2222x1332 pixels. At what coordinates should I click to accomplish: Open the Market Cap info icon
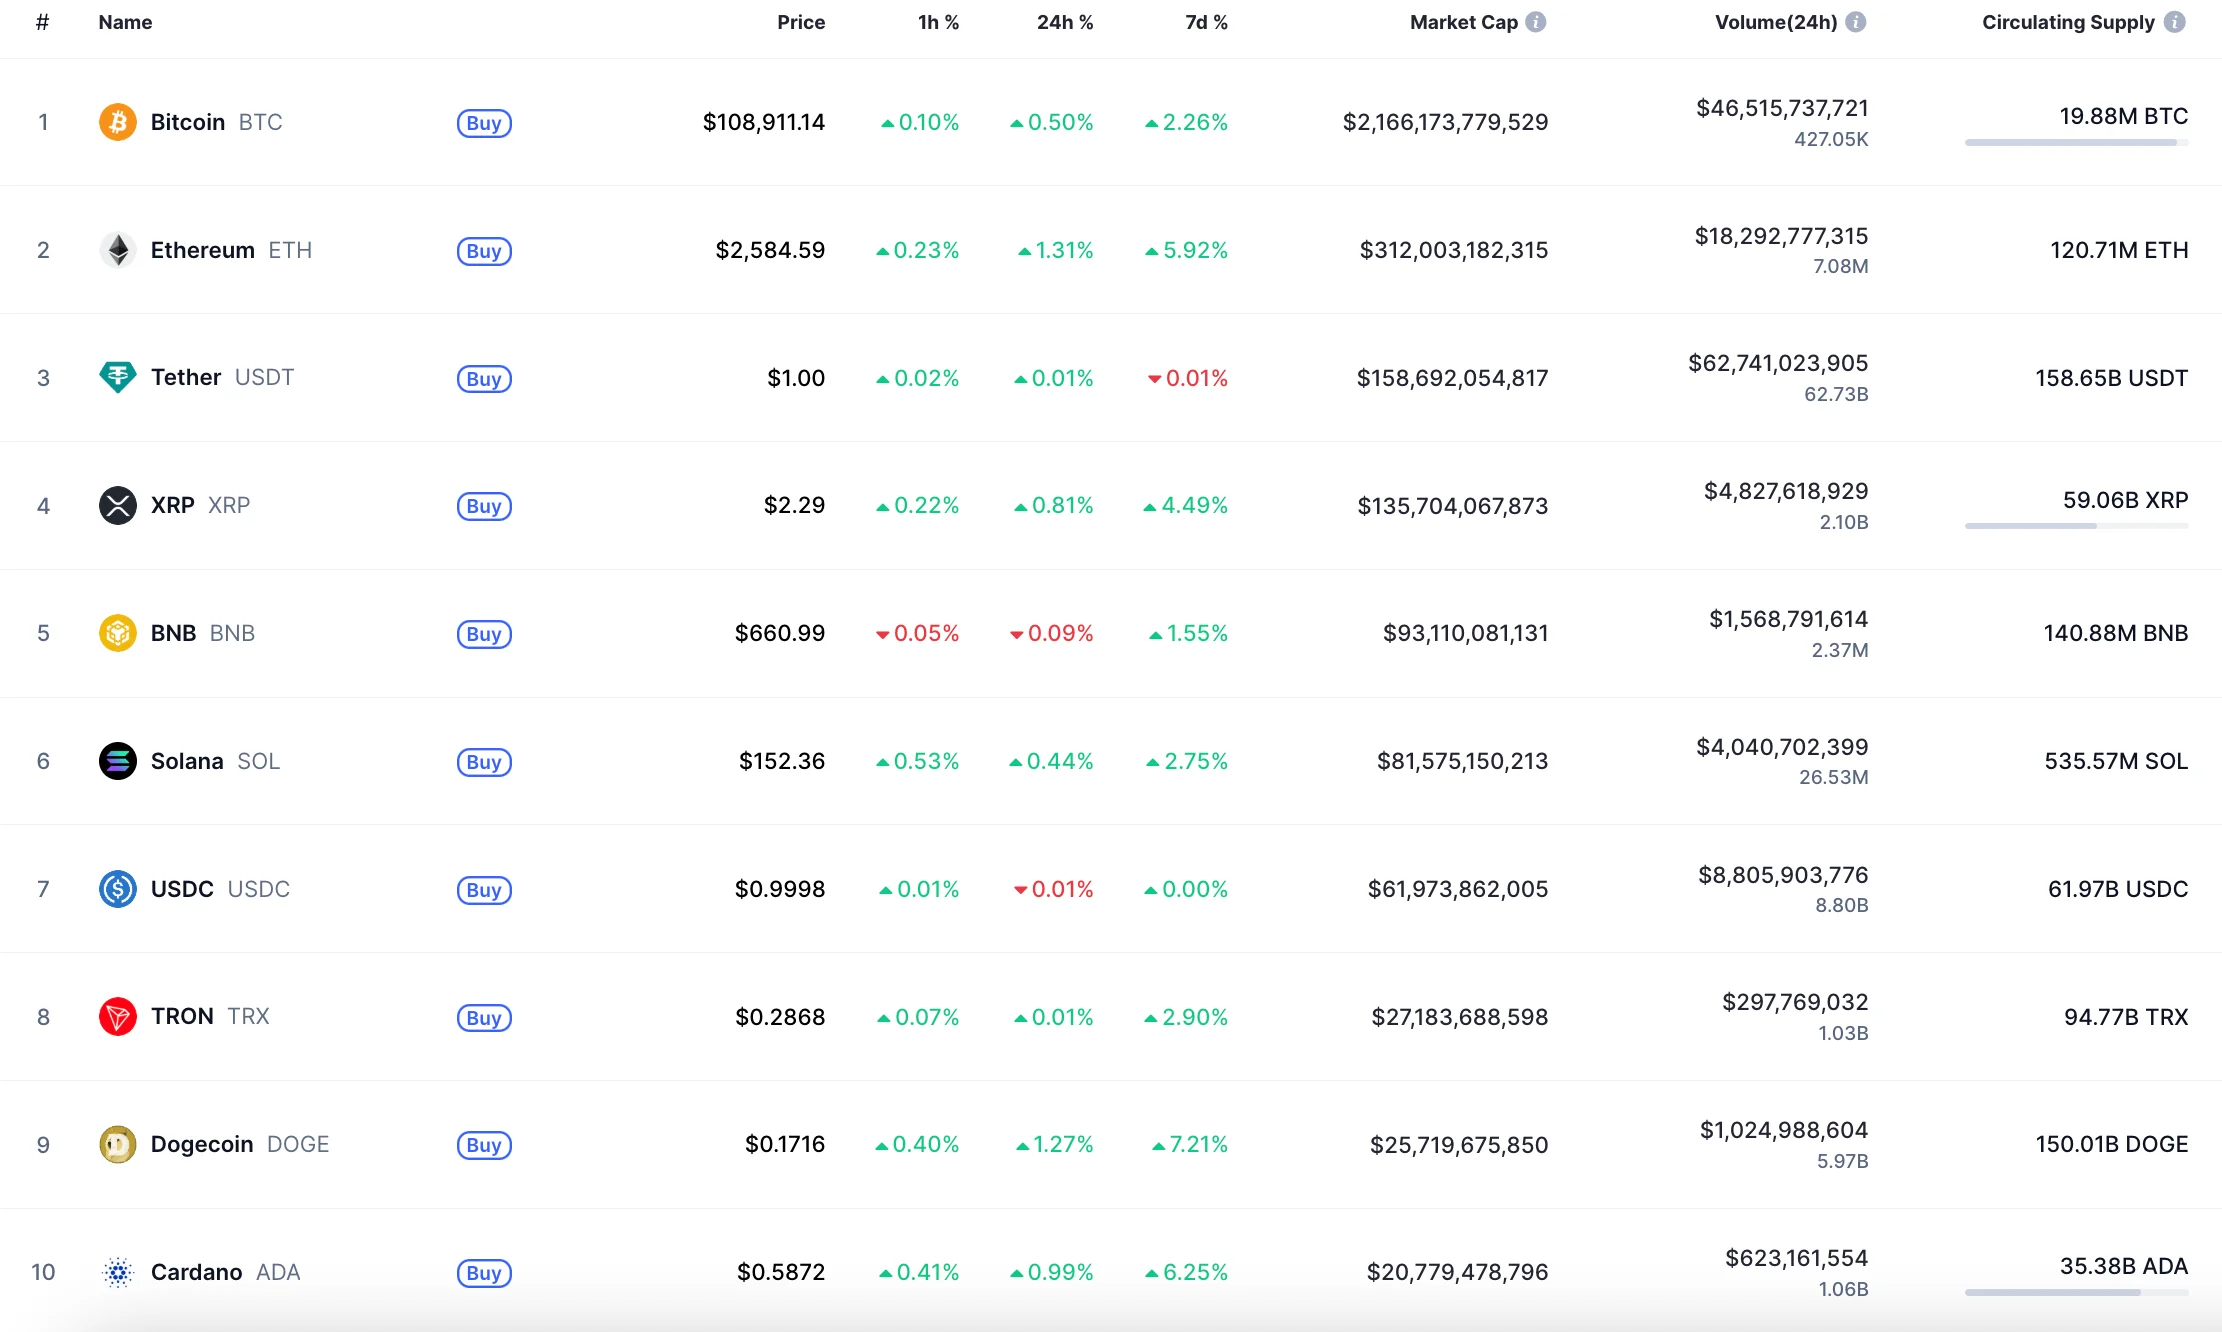(1536, 22)
